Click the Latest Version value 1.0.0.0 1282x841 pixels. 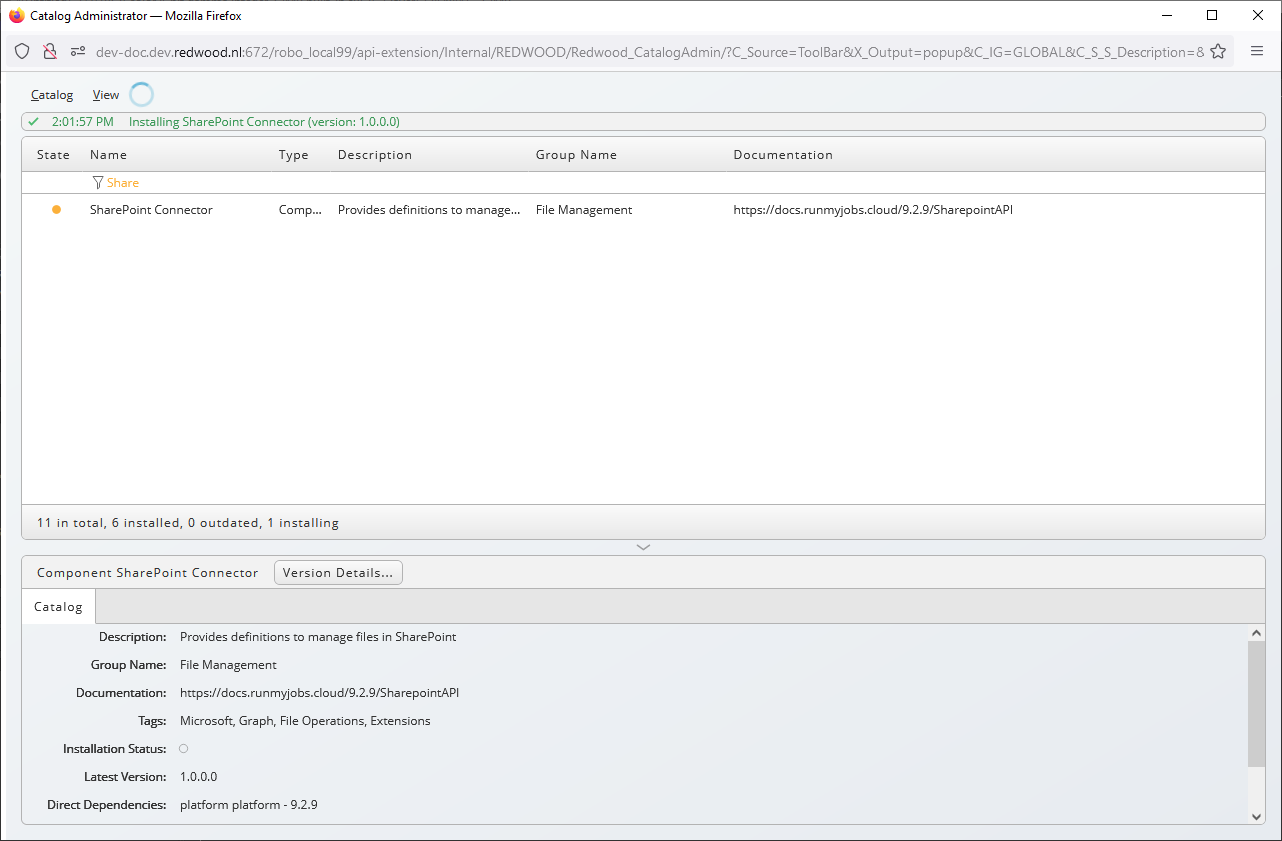click(x=198, y=777)
